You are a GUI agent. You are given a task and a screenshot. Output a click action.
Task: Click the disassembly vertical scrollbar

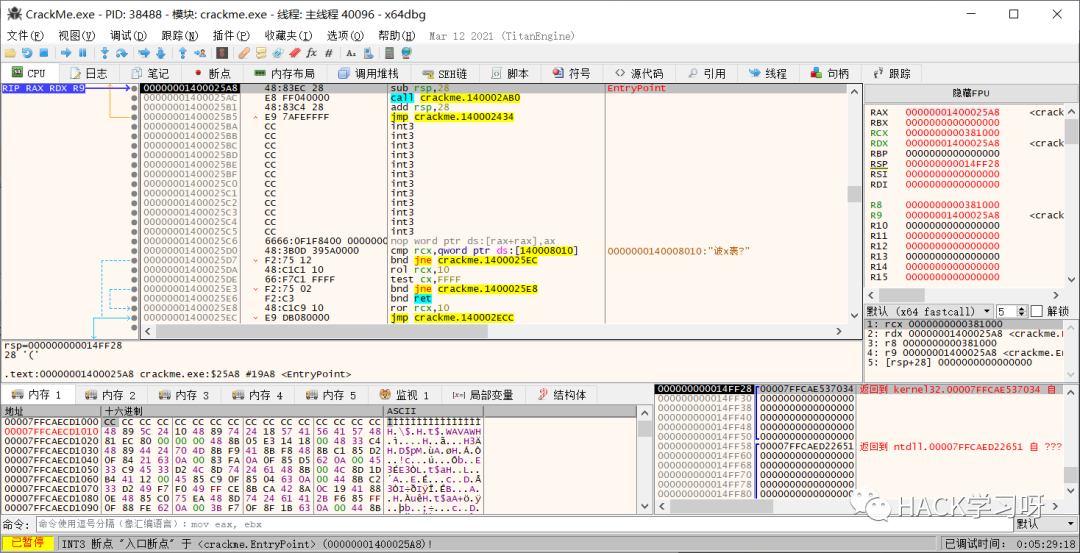pos(853,200)
